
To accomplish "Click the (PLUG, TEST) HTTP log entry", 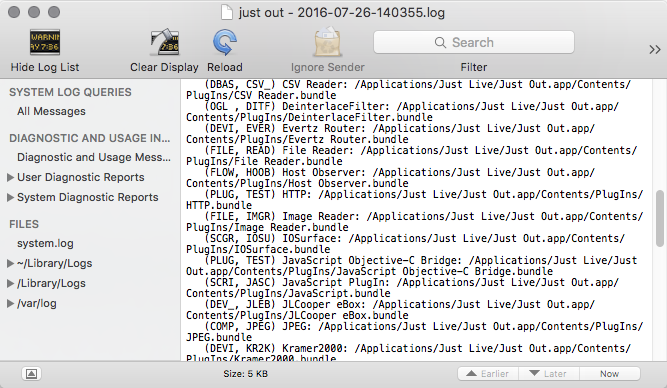I will pyautogui.click(x=414, y=200).
